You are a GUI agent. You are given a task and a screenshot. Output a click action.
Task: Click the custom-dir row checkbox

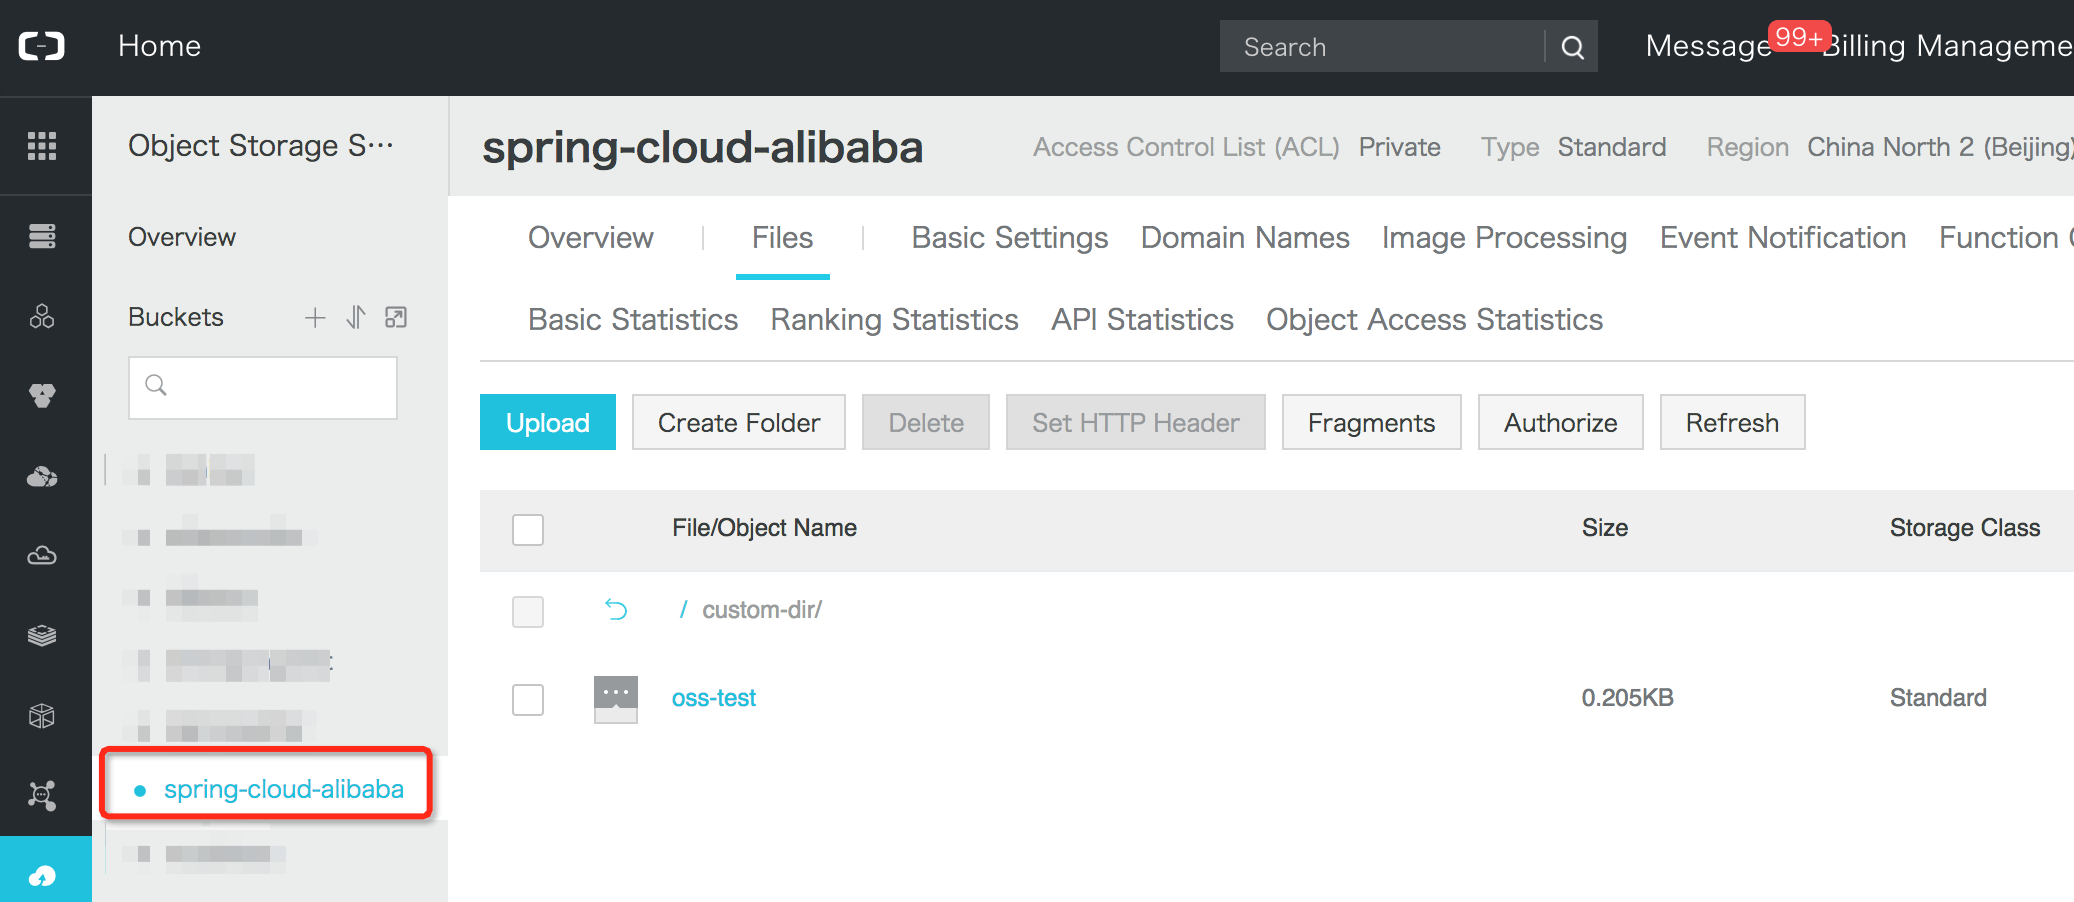pos(528,611)
